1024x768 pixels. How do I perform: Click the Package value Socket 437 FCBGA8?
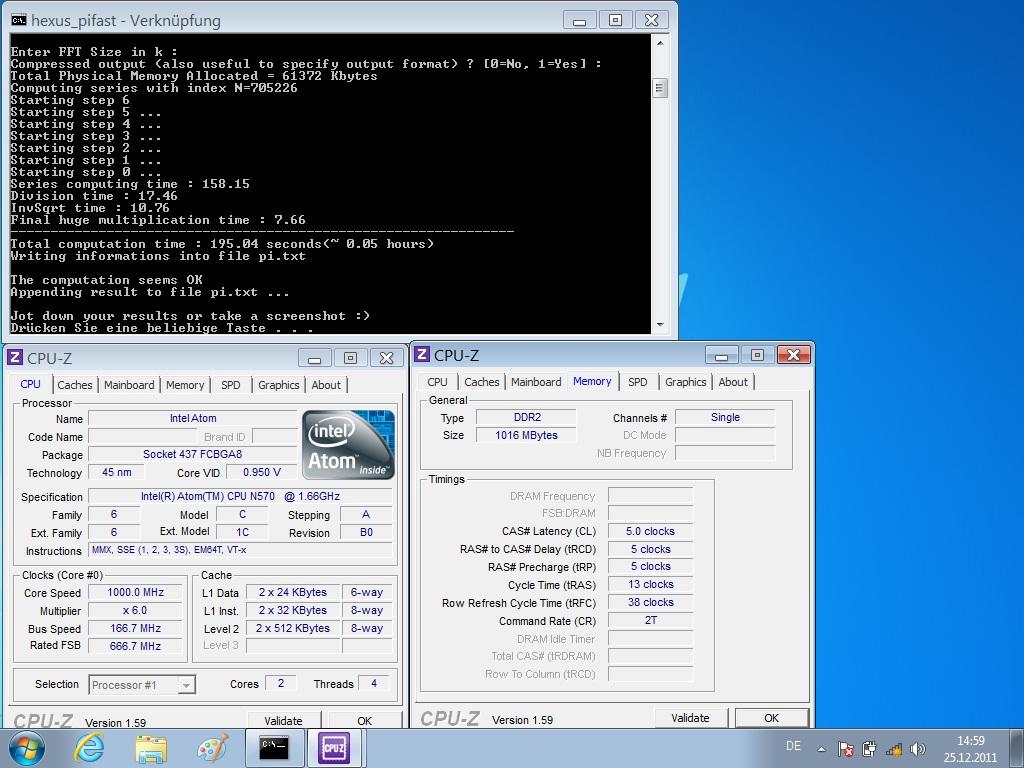(x=193, y=454)
